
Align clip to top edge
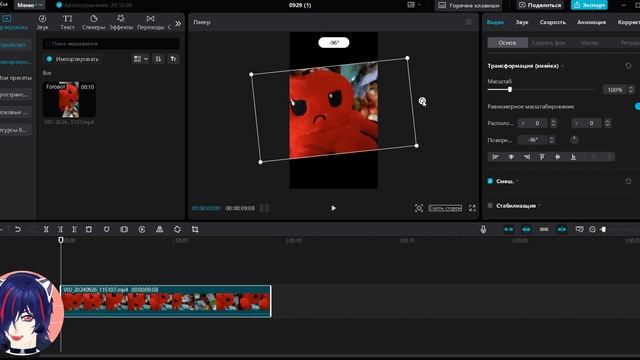[542, 157]
